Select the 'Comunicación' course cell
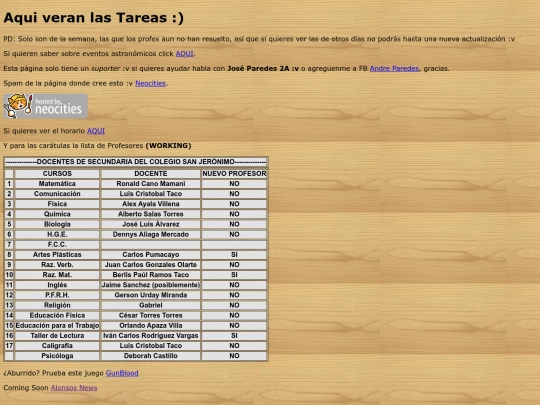Image resolution: width=540 pixels, height=405 pixels. 57,194
